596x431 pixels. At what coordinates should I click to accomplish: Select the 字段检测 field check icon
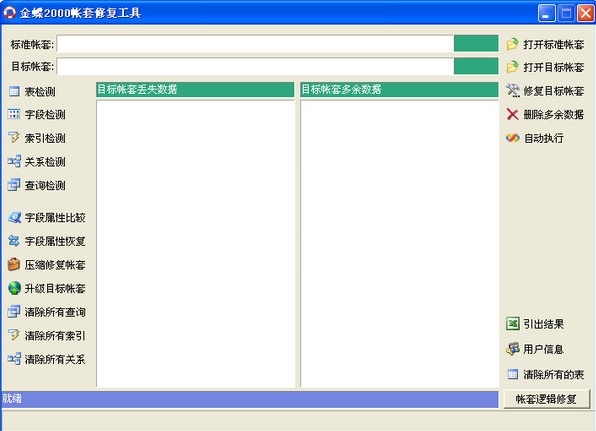[x=14, y=114]
